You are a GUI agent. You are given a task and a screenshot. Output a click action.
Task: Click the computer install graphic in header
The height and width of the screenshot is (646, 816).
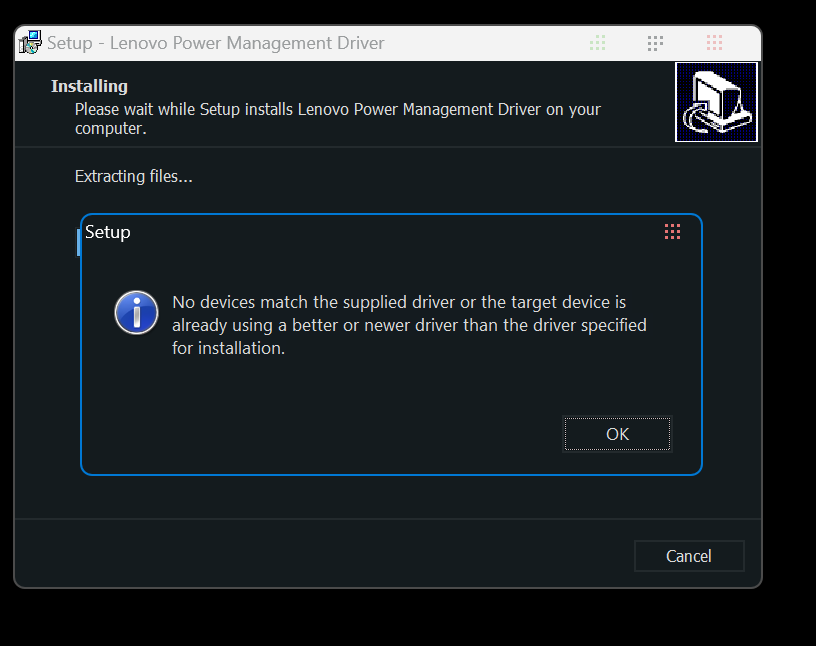pos(716,102)
